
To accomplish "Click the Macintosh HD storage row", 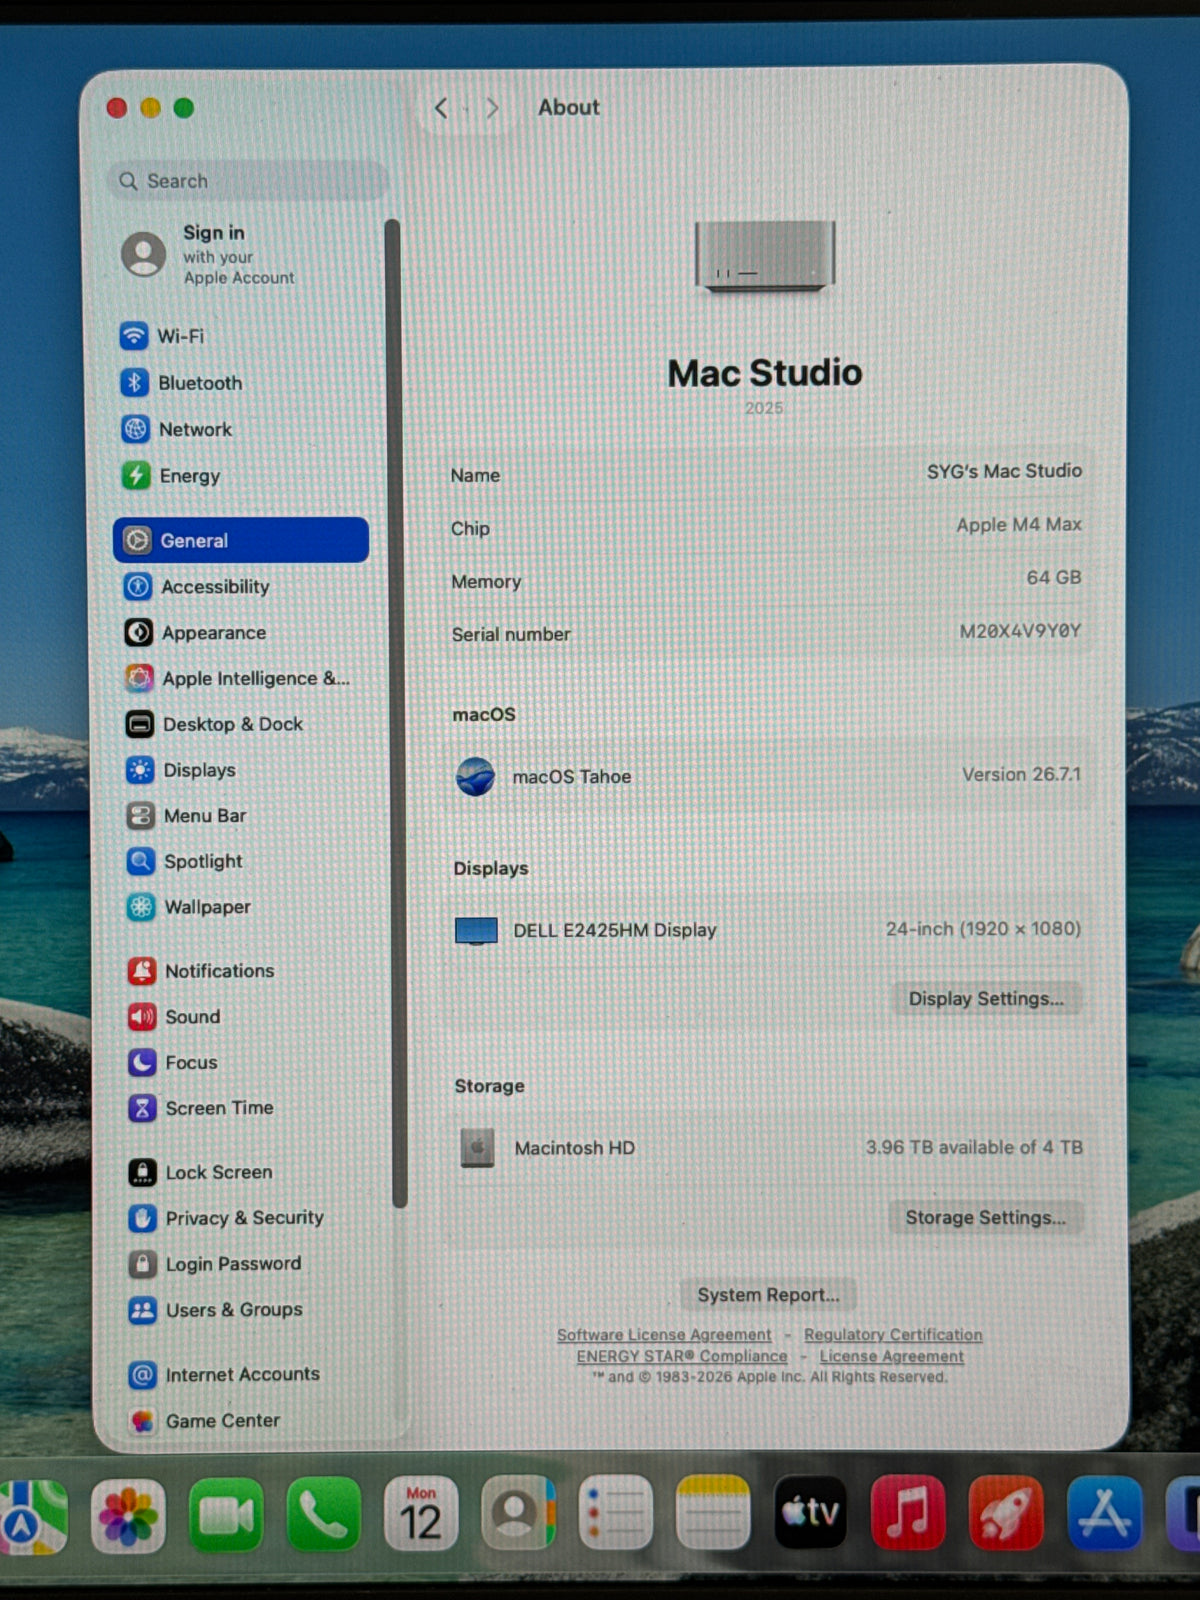I will [768, 1148].
